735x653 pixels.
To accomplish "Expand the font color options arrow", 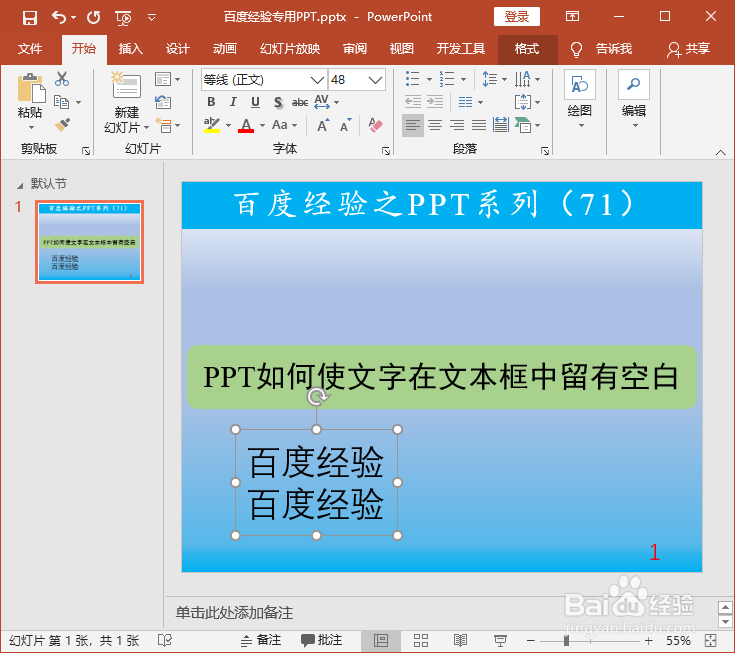I will tap(262, 125).
